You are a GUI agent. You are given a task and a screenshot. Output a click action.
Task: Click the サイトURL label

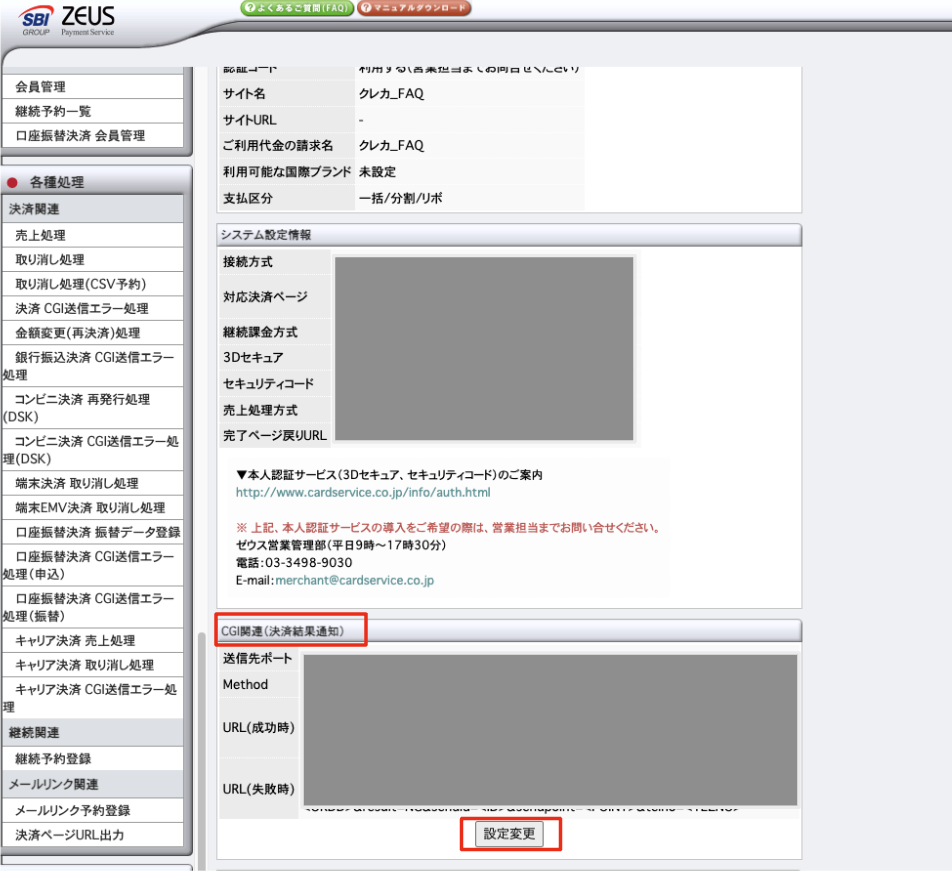[x=250, y=120]
